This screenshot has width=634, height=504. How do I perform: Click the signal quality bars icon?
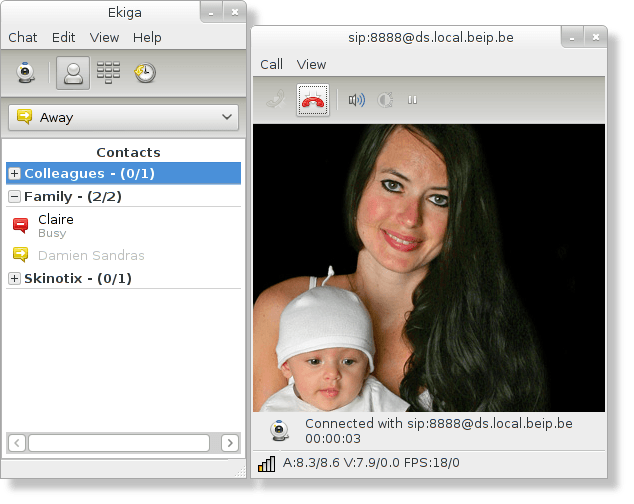pyautogui.click(x=266, y=464)
